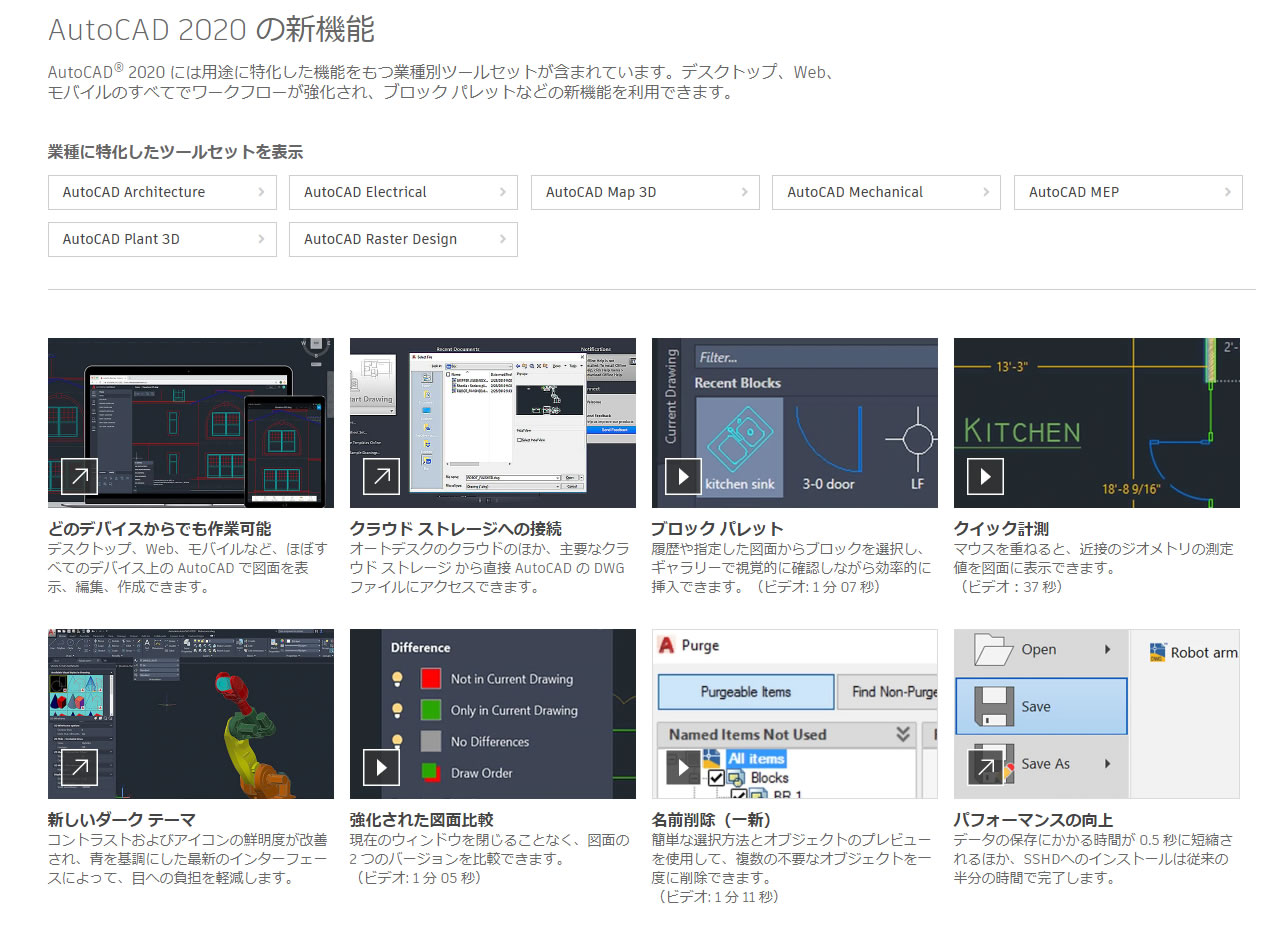The height and width of the screenshot is (930, 1288).
Task: Click the expand arrow icon on the Save menu thumbnail
Action: coord(985,767)
